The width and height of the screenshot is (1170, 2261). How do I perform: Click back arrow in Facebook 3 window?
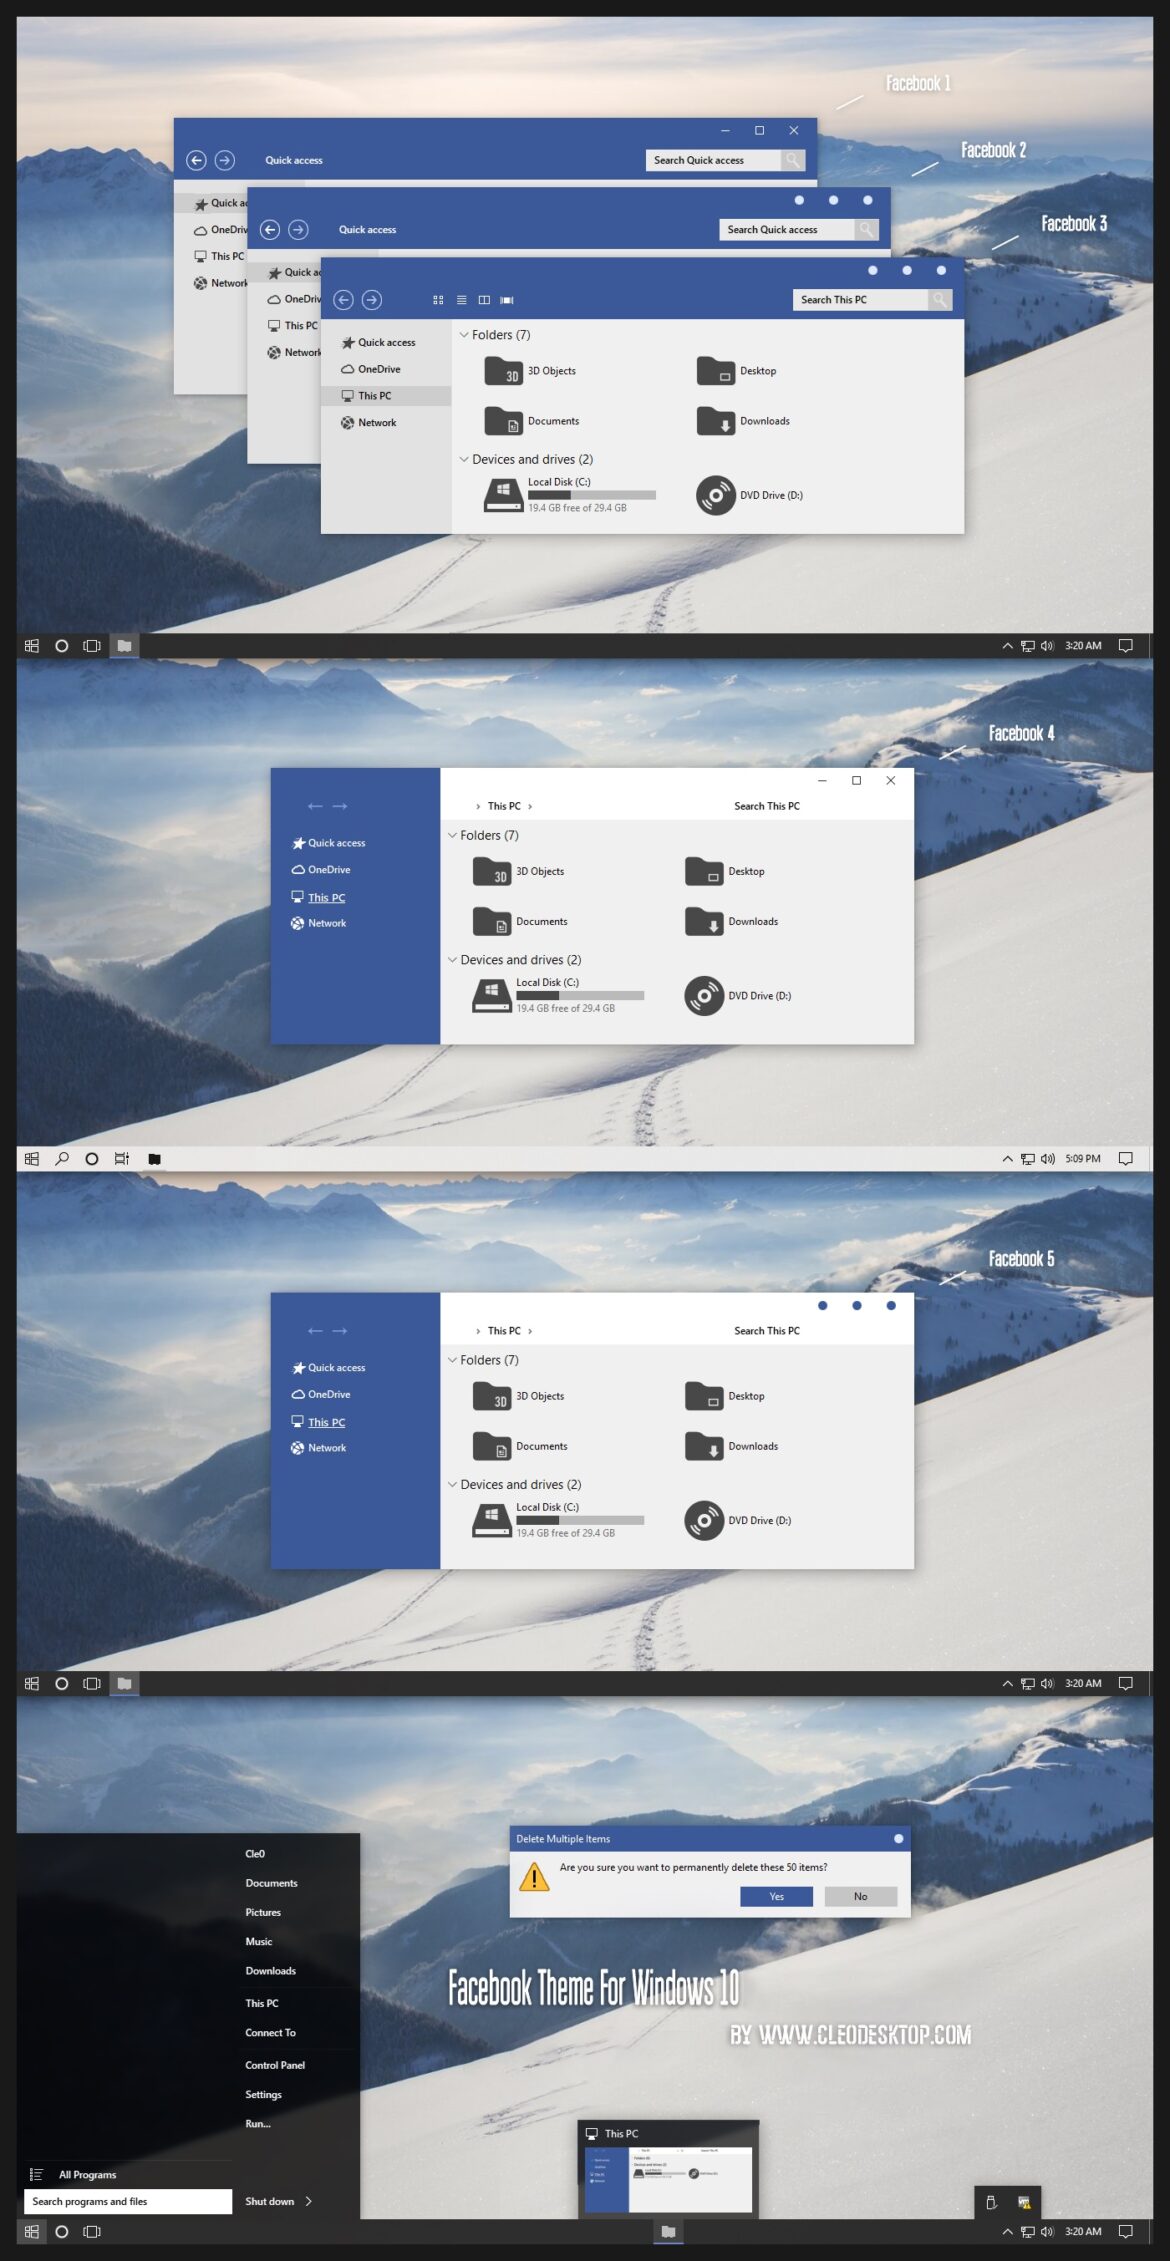[343, 299]
